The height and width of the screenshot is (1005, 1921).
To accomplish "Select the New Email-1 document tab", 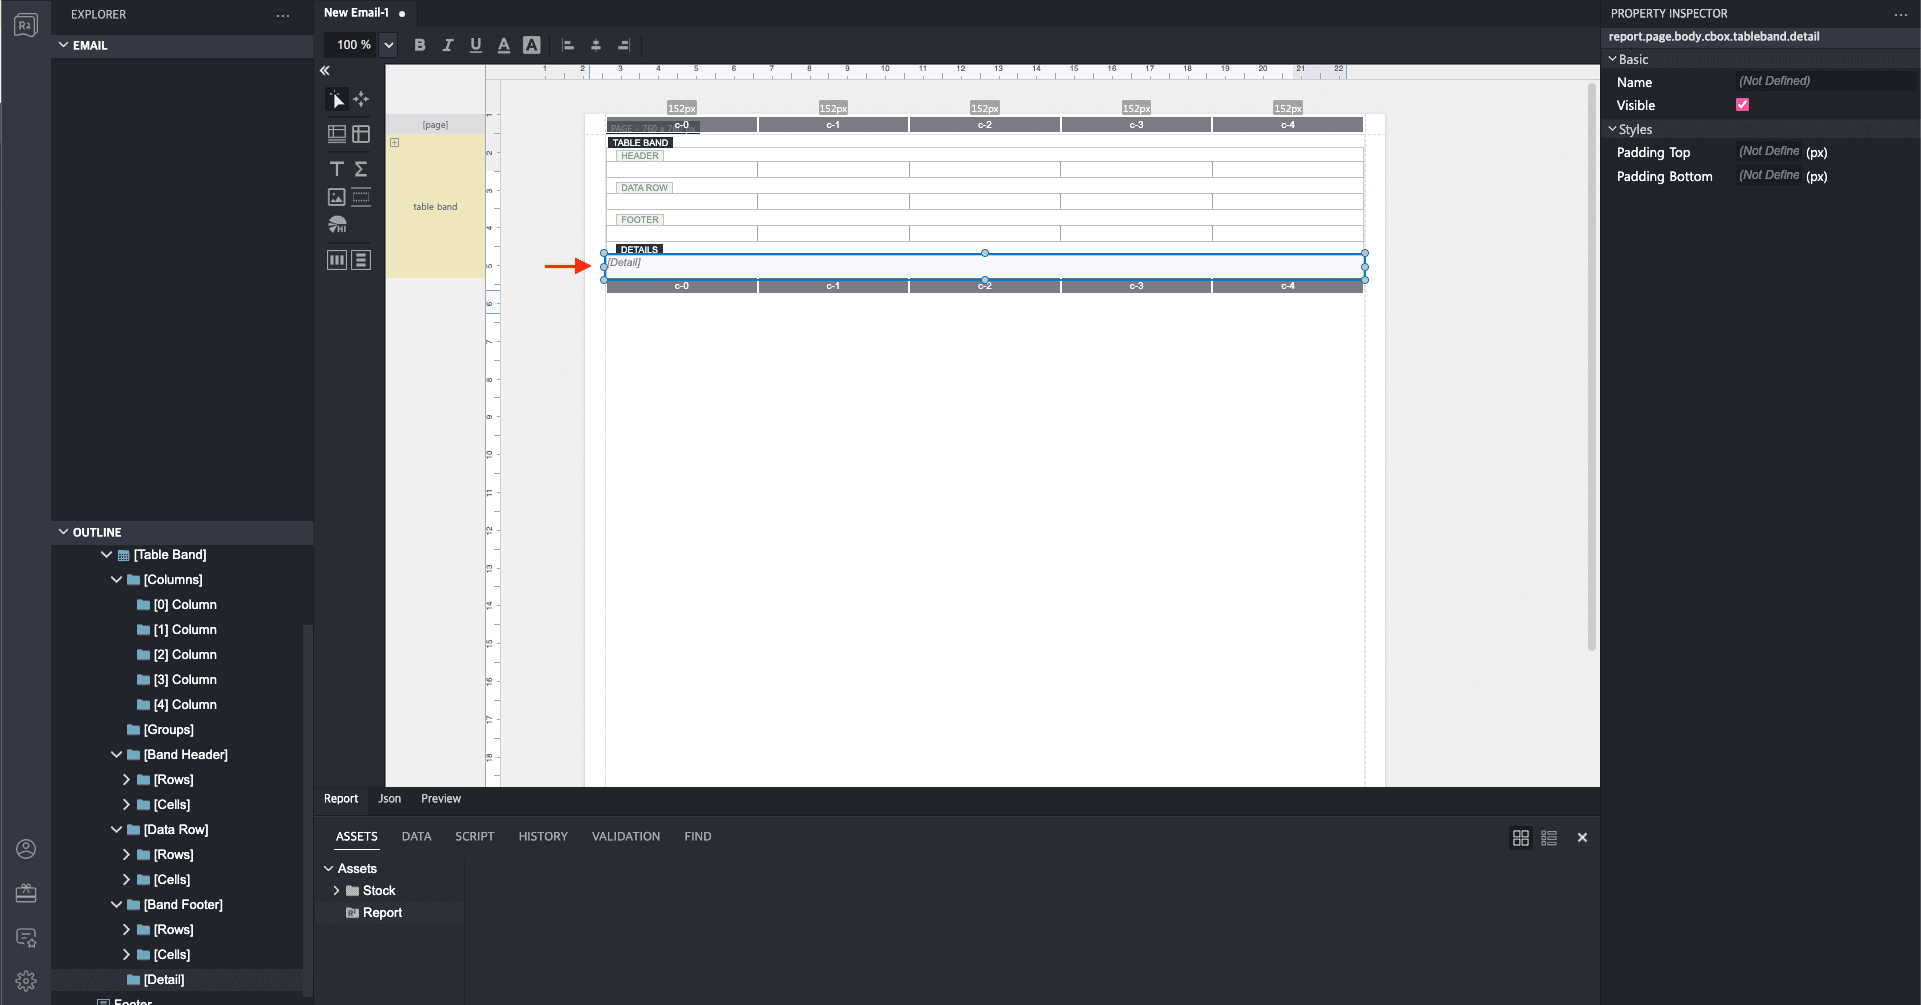I will point(365,13).
